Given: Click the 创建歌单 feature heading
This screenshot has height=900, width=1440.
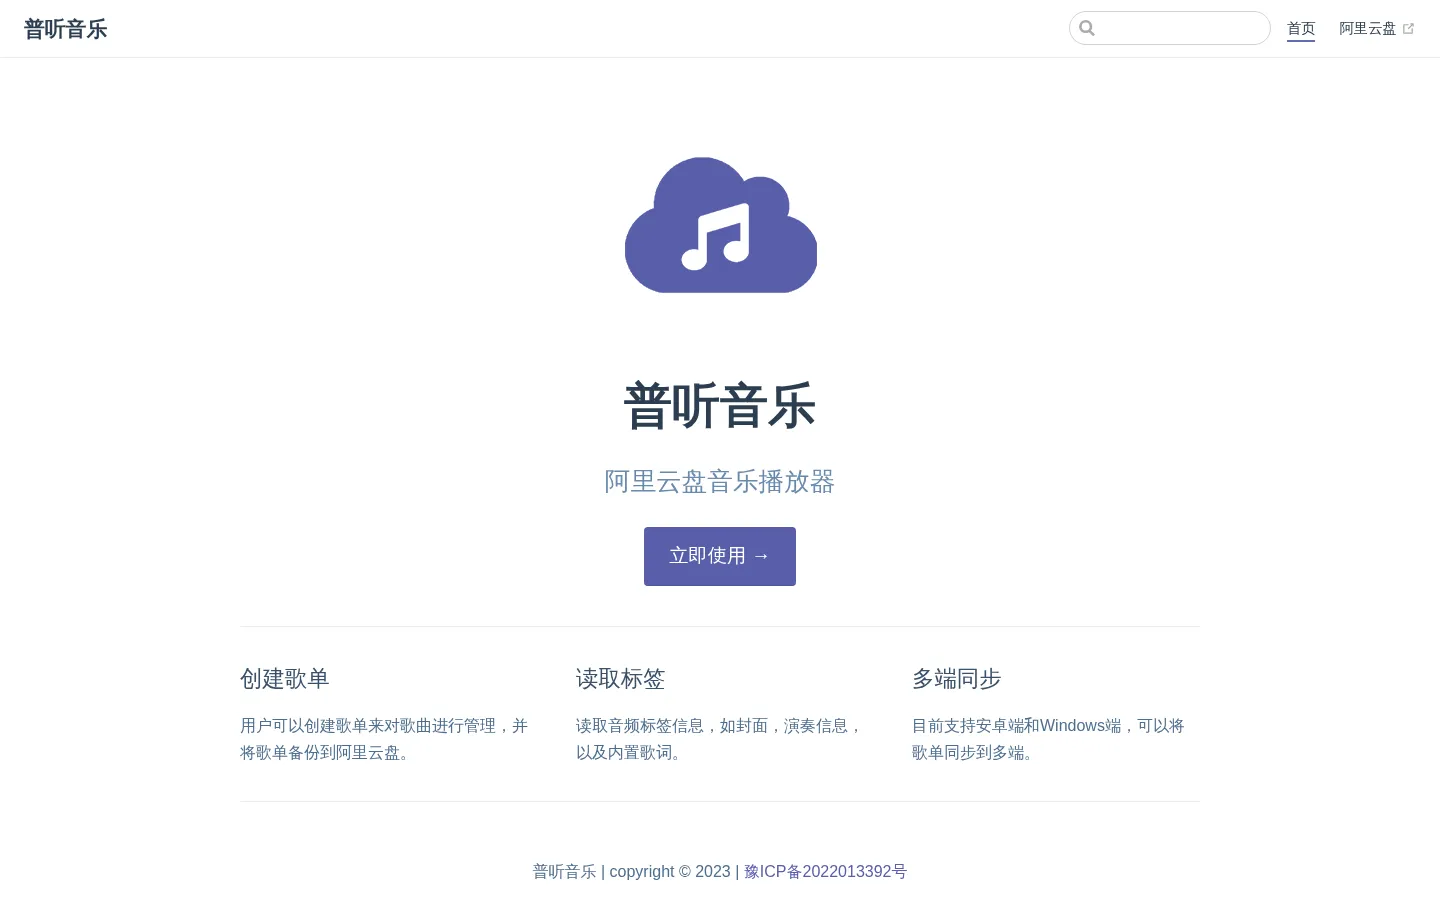Looking at the screenshot, I should click(x=285, y=679).
